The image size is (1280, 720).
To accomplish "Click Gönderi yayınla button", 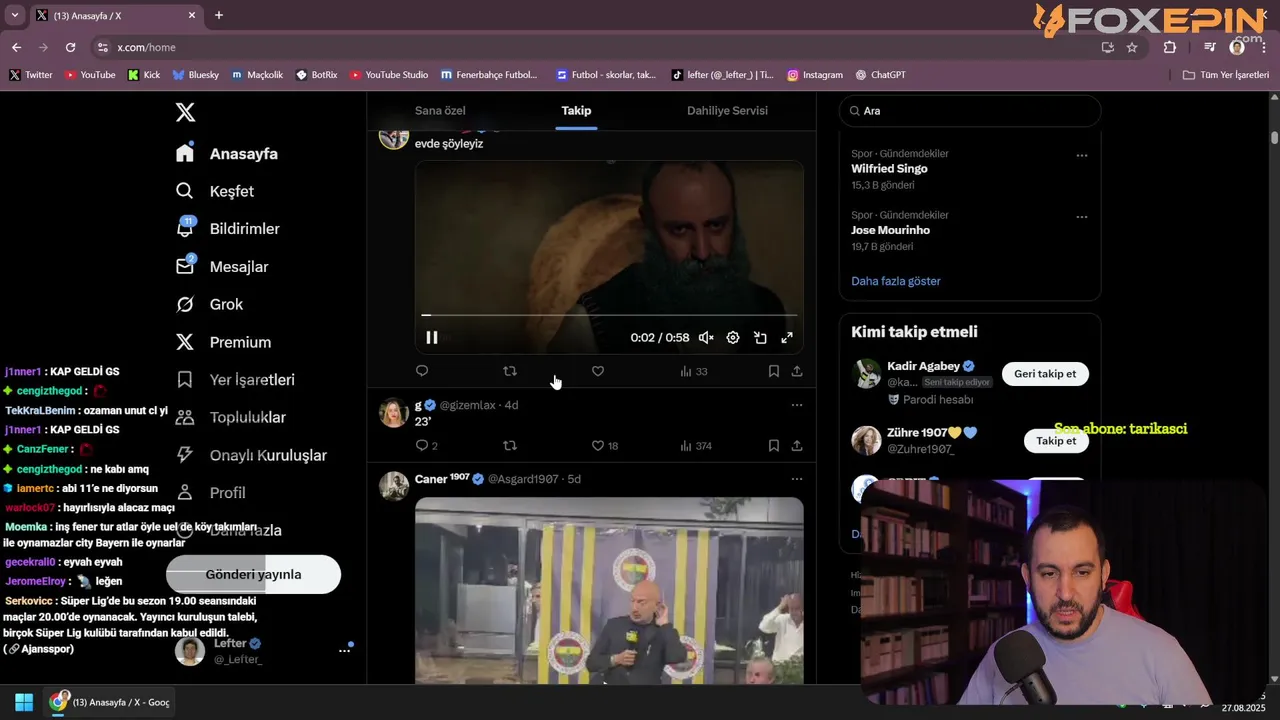I will [253, 575].
